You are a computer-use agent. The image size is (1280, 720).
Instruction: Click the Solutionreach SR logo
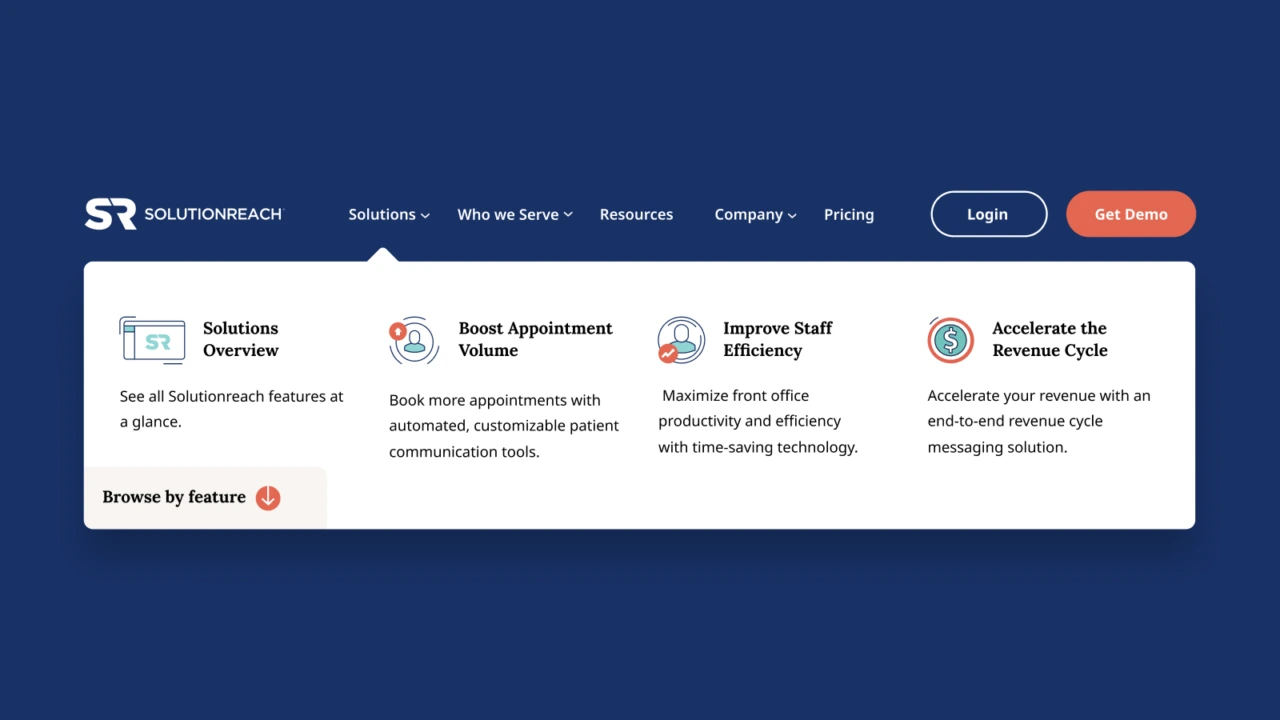coord(183,214)
